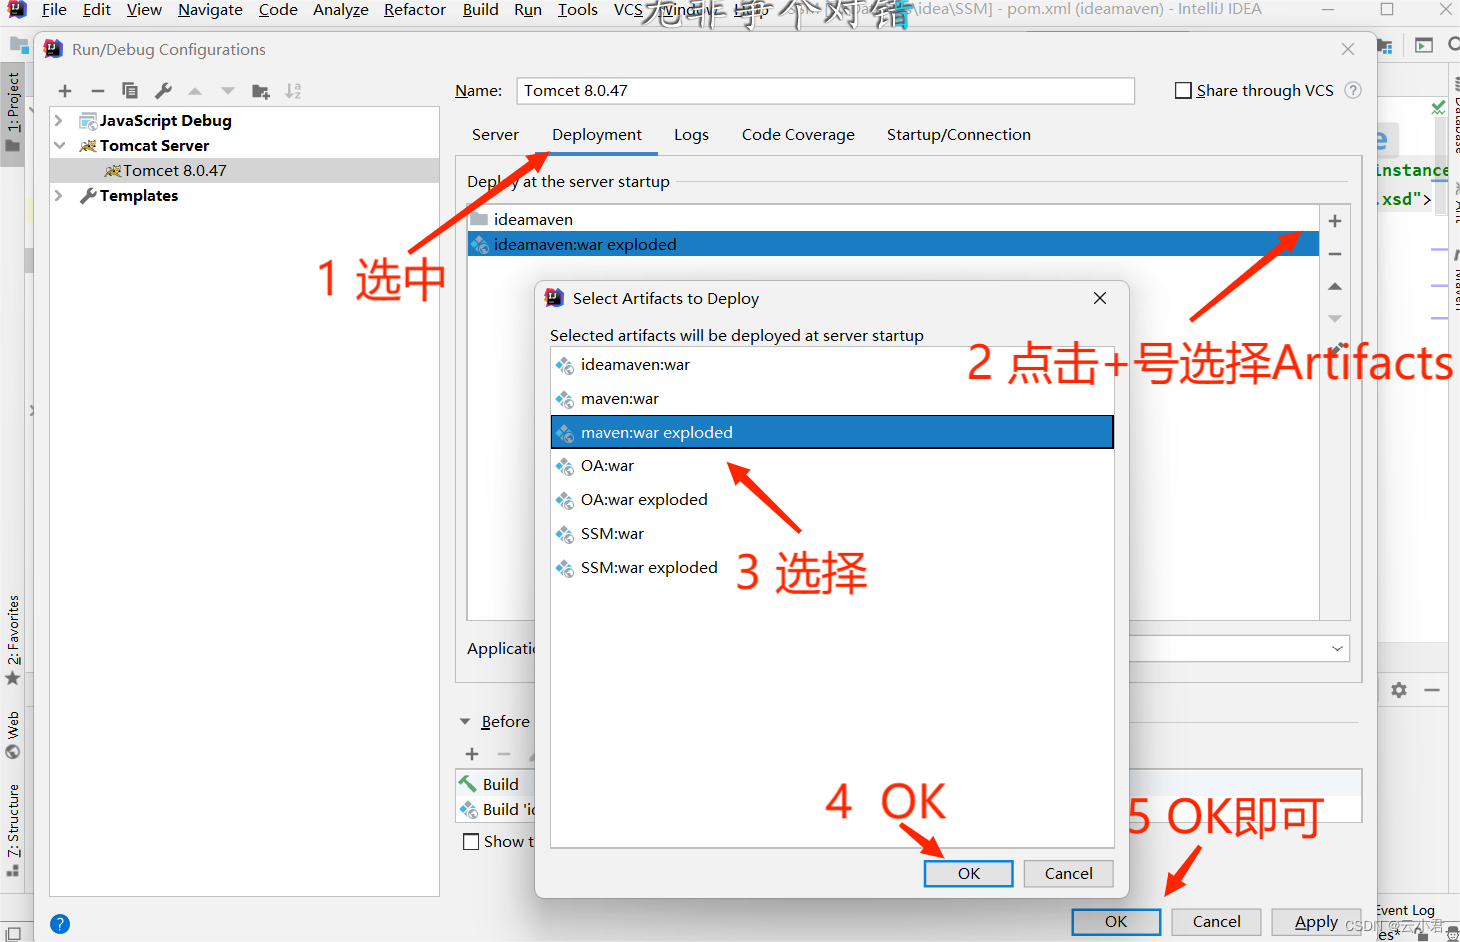Switch to Server tab
This screenshot has height=942, width=1460.
coord(495,135)
